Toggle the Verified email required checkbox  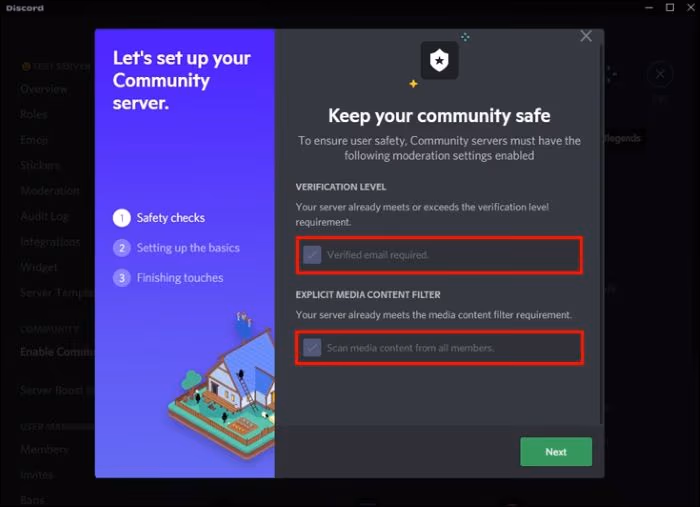[x=312, y=255]
